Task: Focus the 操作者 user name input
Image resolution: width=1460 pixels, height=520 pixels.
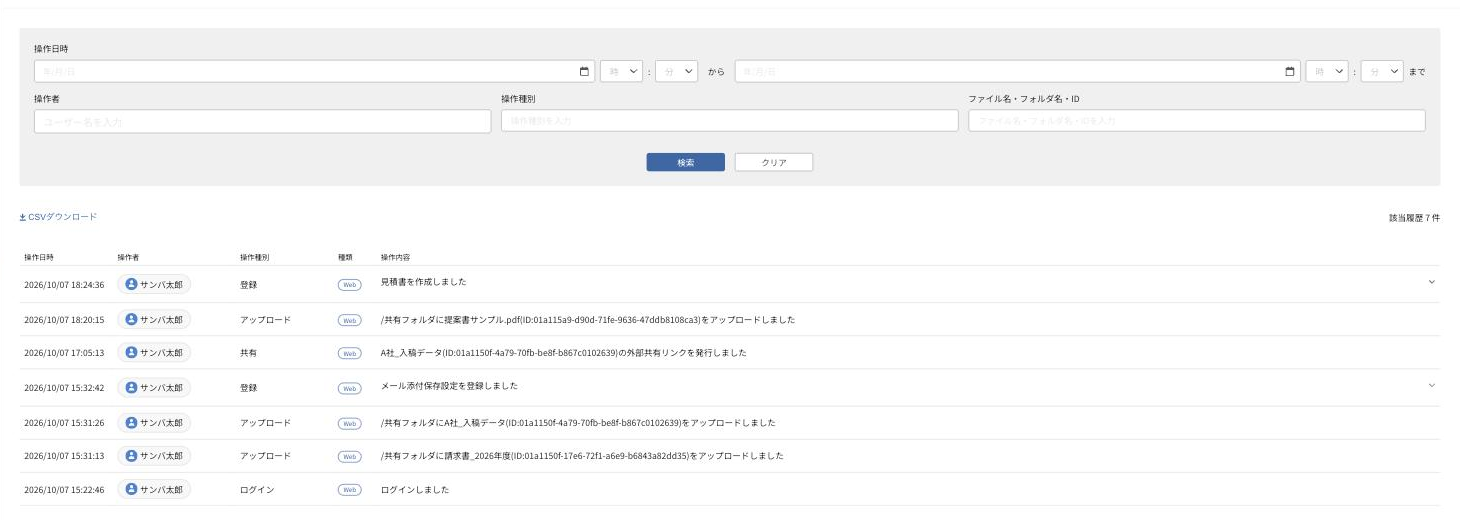Action: (262, 121)
